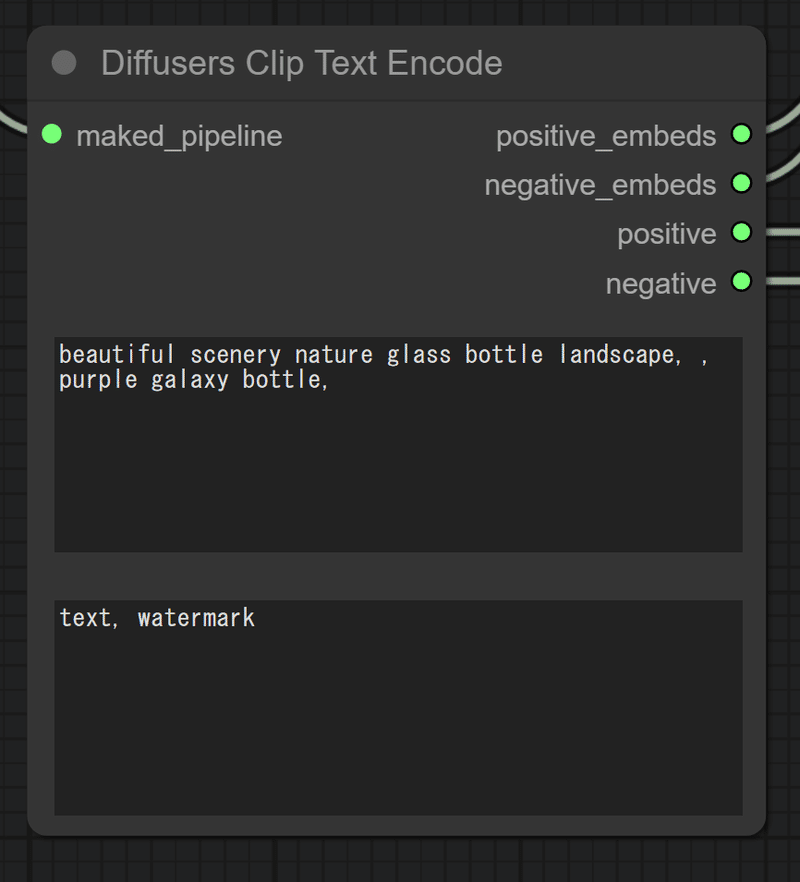Click the positive_embeds output socket

coord(741,134)
